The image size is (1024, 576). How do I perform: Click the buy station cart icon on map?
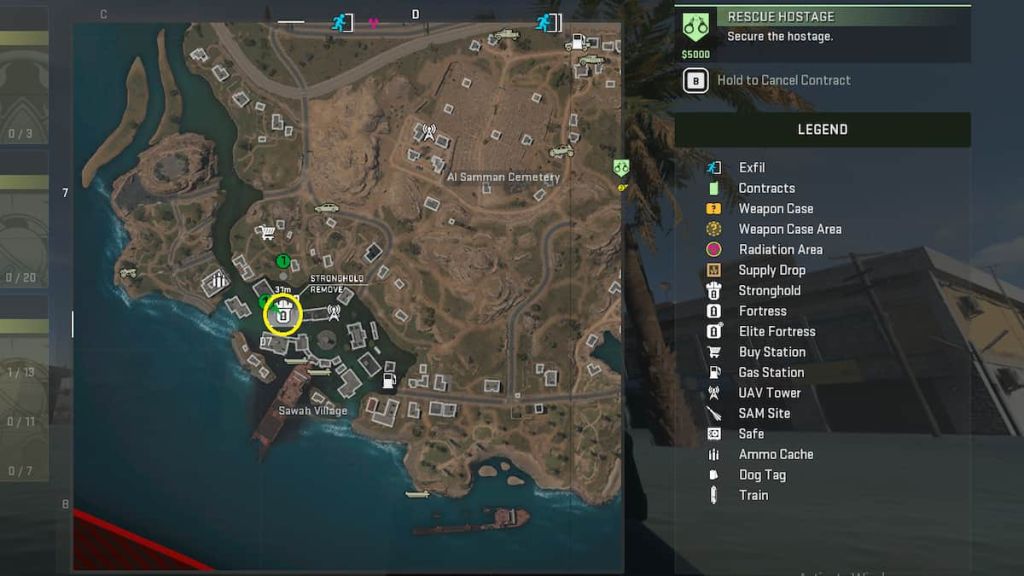(x=264, y=231)
